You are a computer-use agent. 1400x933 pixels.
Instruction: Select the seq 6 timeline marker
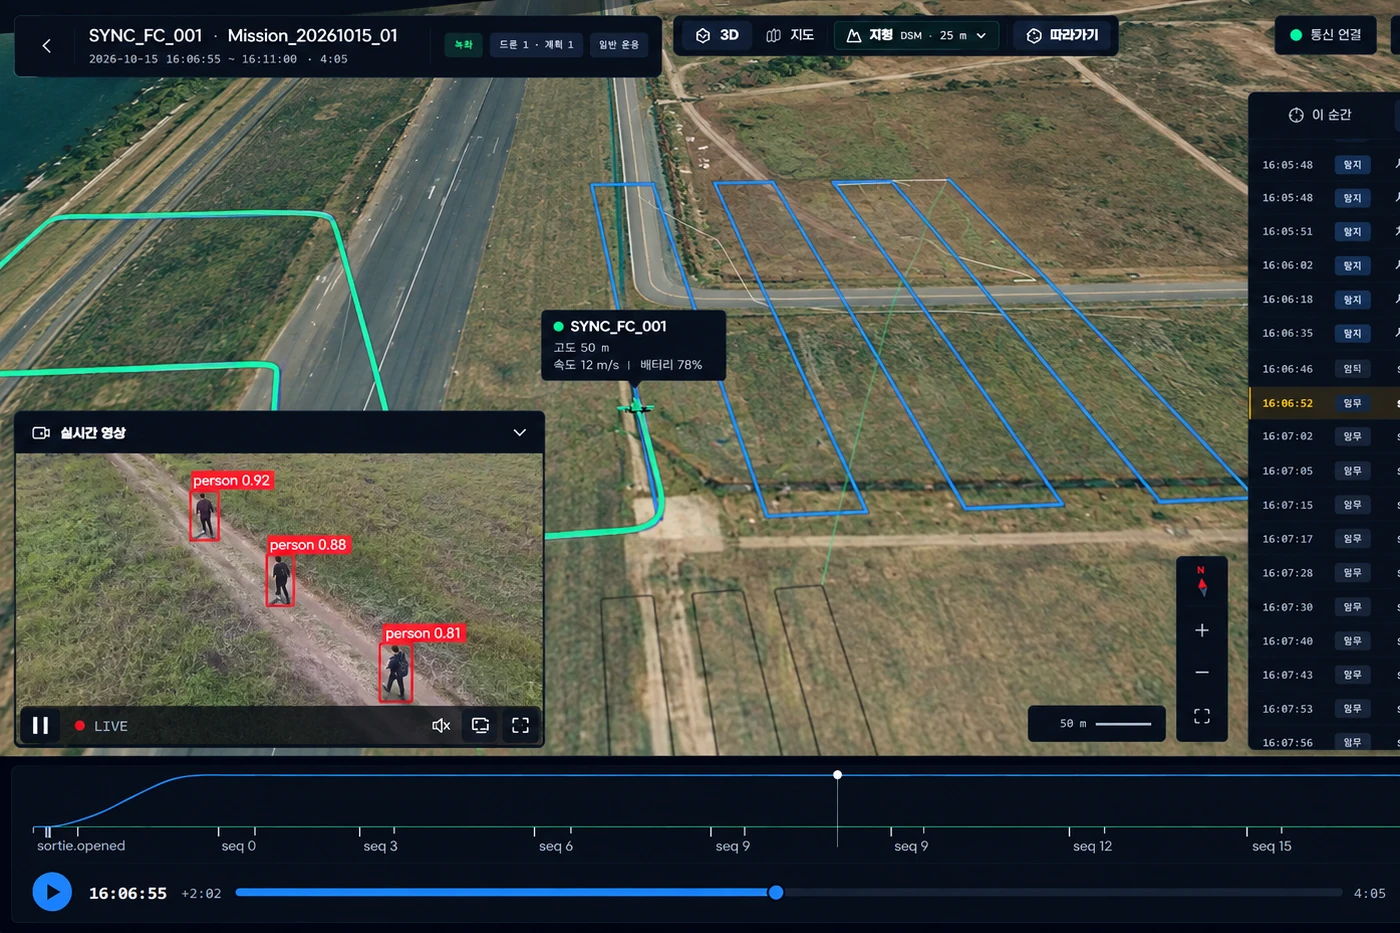556,846
